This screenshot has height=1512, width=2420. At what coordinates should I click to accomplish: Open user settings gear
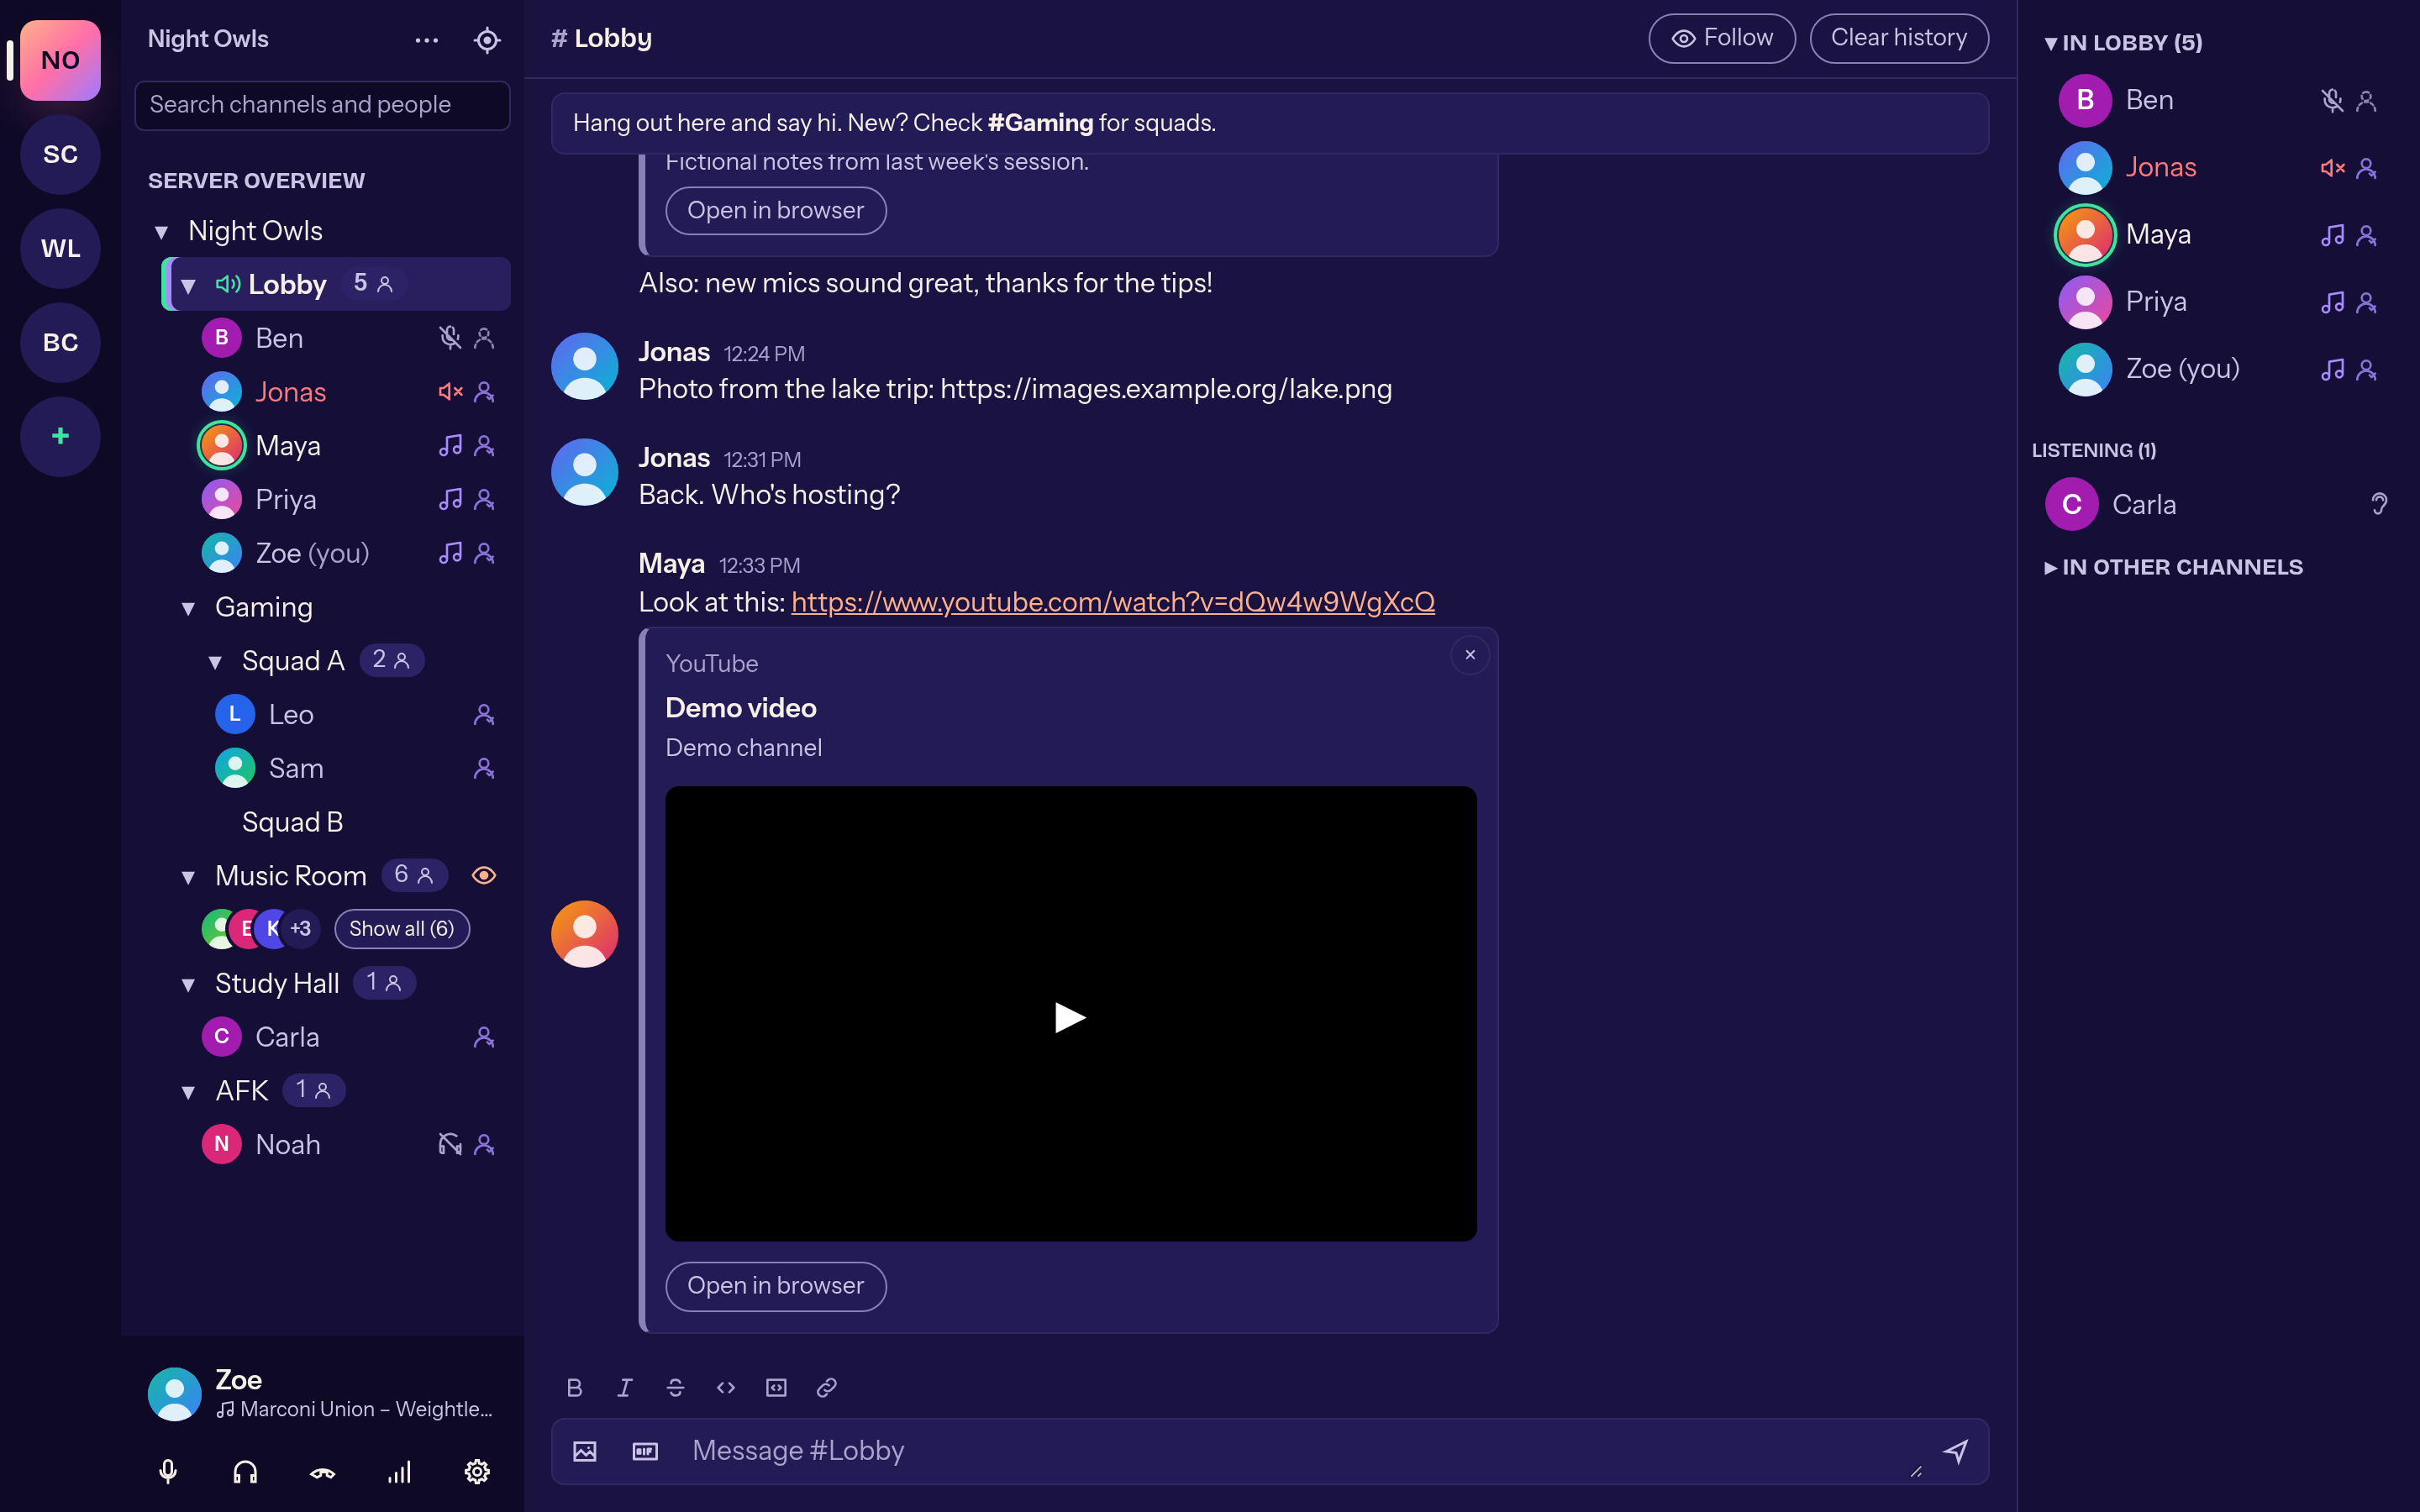tap(477, 1471)
